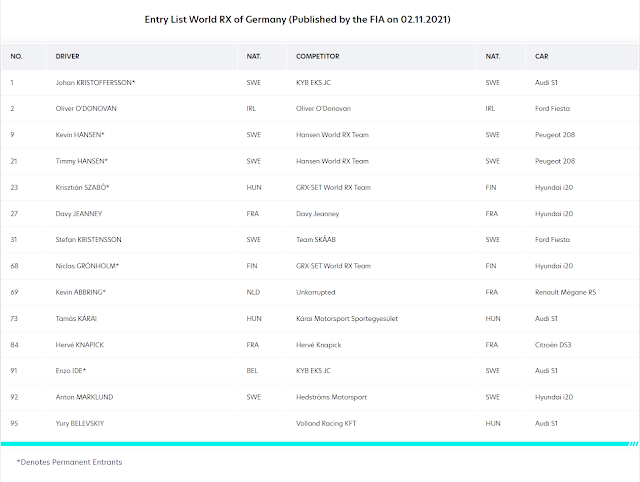Select driver 'Oliver O'DONOVAN'
Viewport: 640px width, 482px height.
86,109
